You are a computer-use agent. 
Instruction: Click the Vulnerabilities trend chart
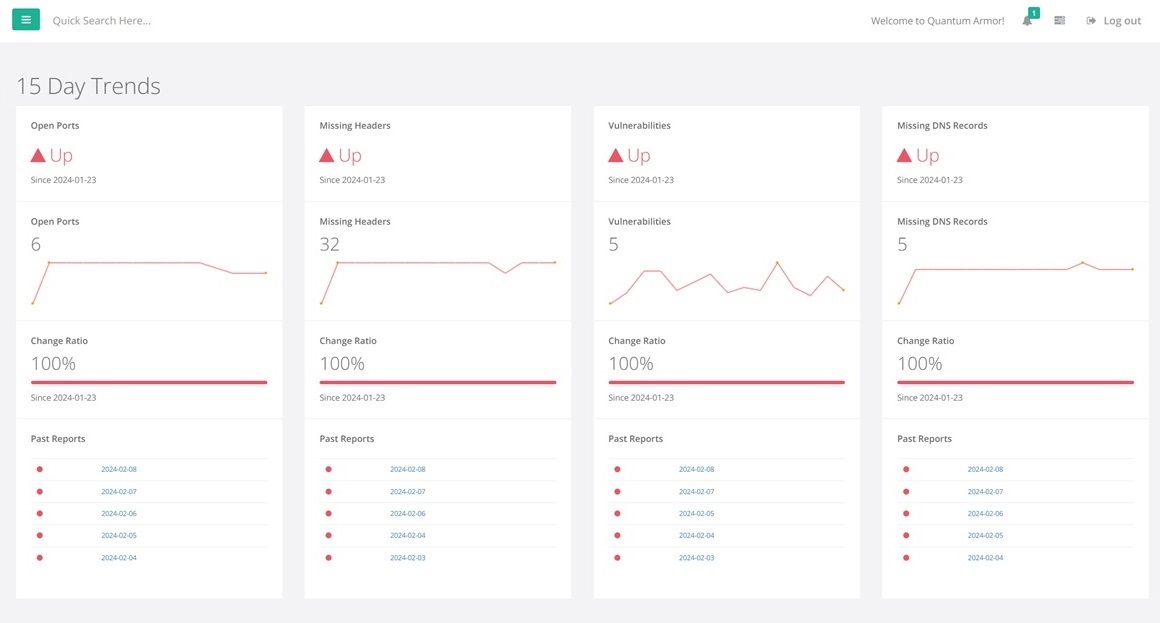(x=726, y=282)
